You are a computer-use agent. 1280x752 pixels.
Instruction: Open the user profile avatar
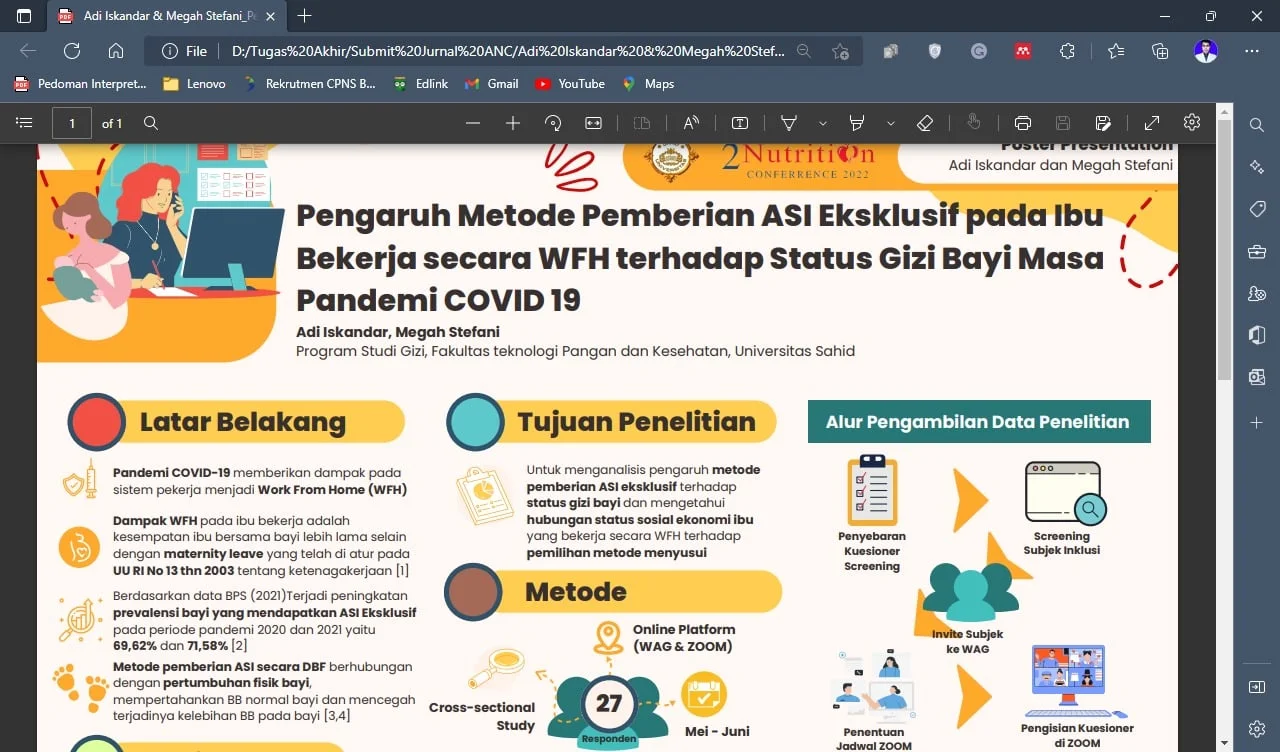(x=1206, y=51)
